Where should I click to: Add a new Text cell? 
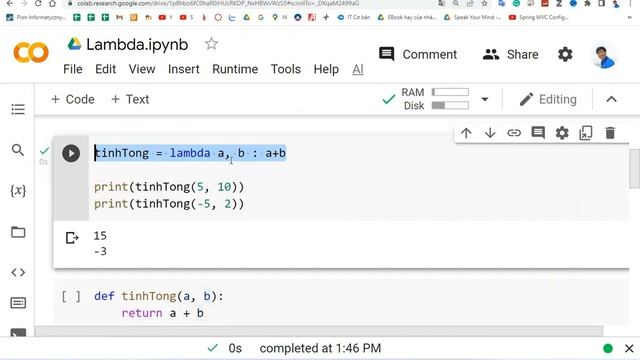pyautogui.click(x=130, y=99)
